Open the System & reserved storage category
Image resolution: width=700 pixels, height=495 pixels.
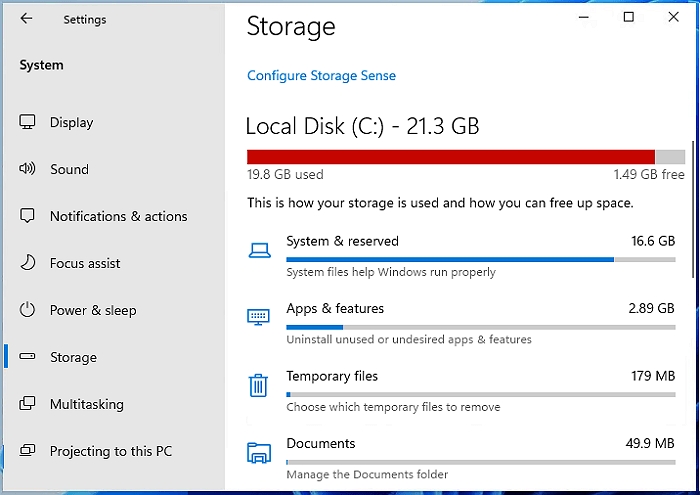[342, 241]
